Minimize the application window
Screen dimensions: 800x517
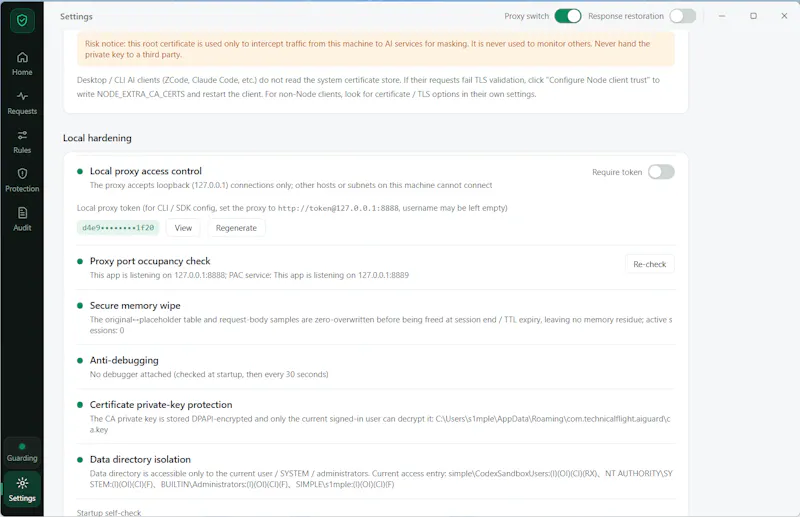coord(722,16)
